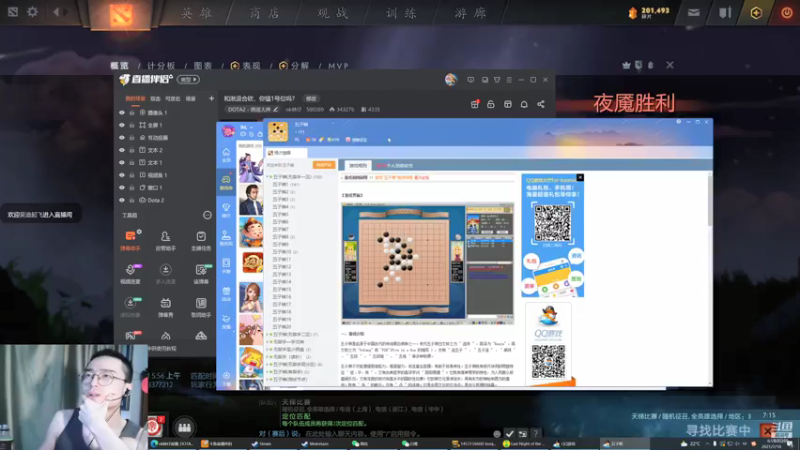Open the 读弹幕 read danmaku tool

(201, 274)
